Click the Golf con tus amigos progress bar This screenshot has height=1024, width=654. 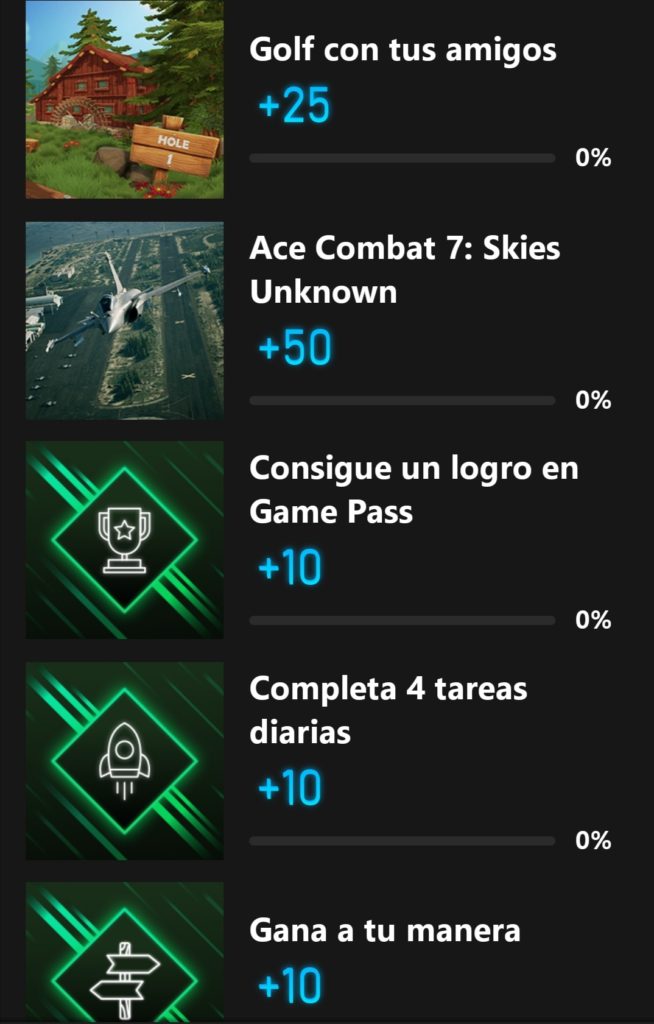(x=401, y=158)
